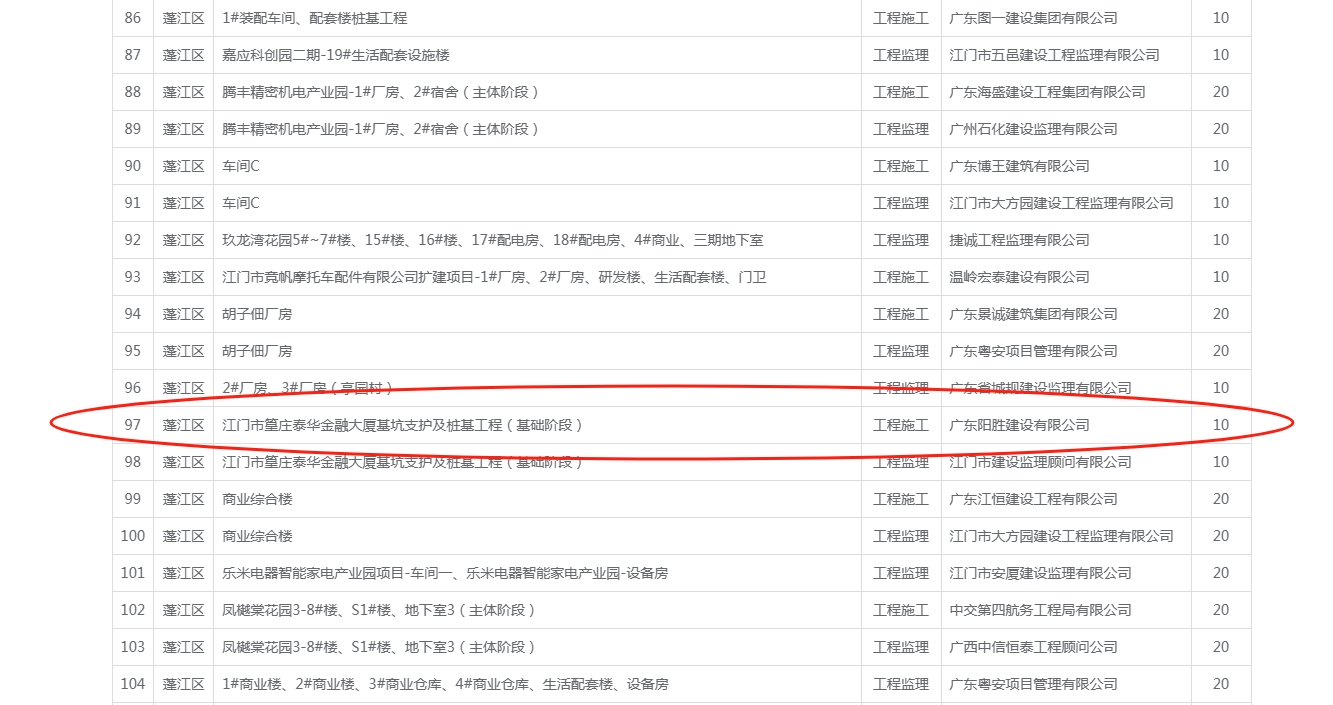The width and height of the screenshot is (1333, 705).
Task: Select the 江门市竟帆摩托车配件有限公司扩建项目 project
Action: tap(494, 277)
